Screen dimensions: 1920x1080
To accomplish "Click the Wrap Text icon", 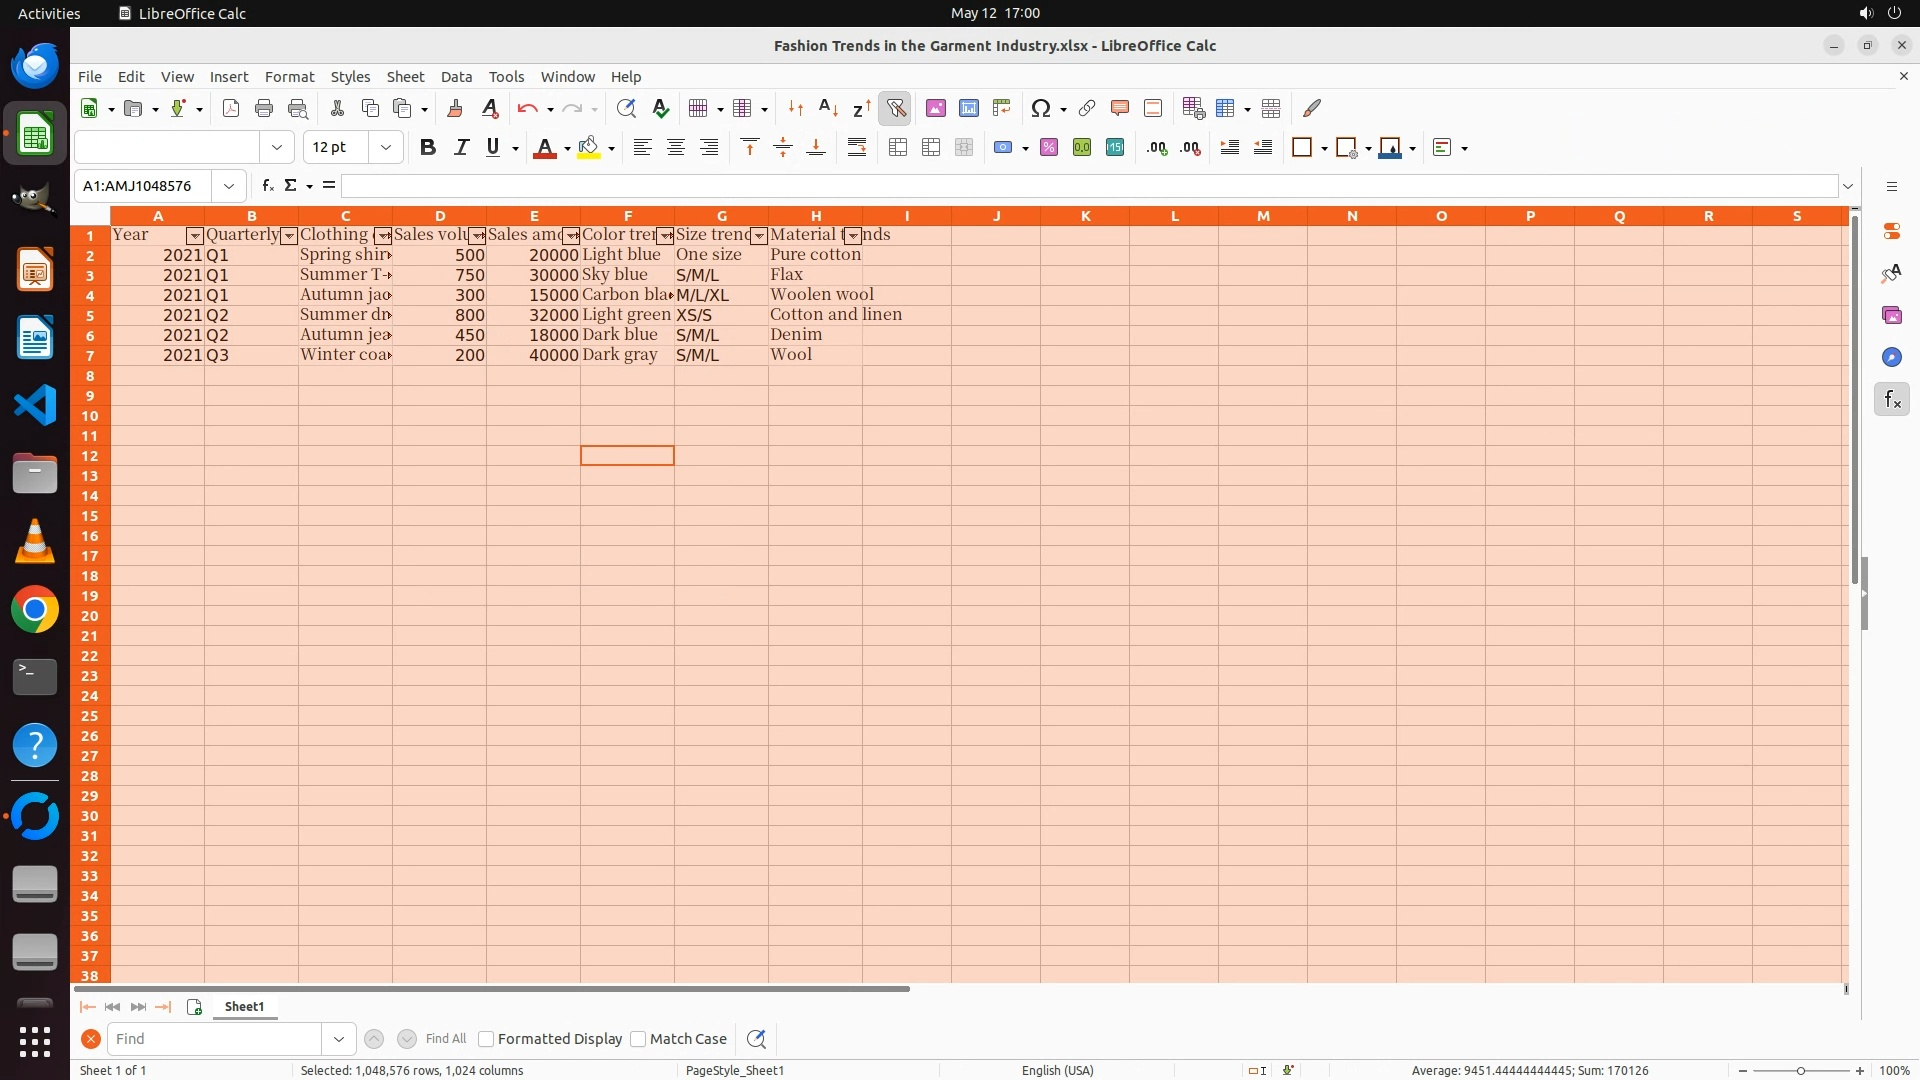I will (x=856, y=148).
